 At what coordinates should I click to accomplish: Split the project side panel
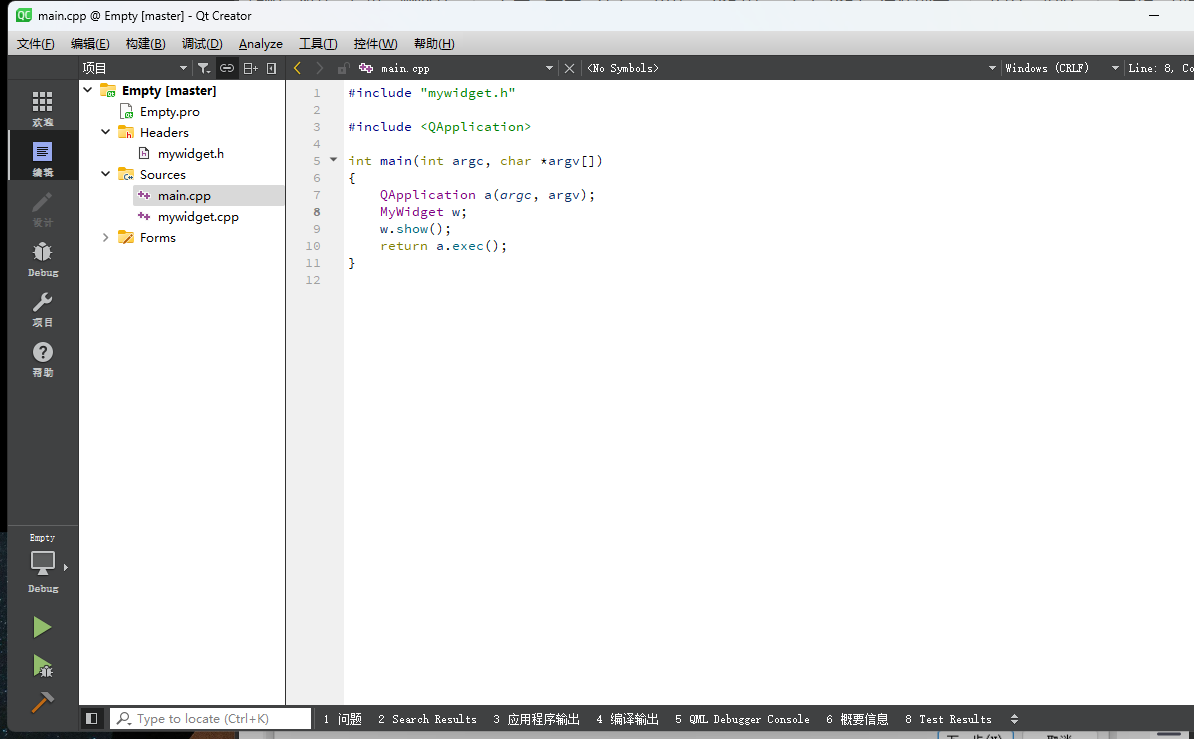tap(251, 69)
